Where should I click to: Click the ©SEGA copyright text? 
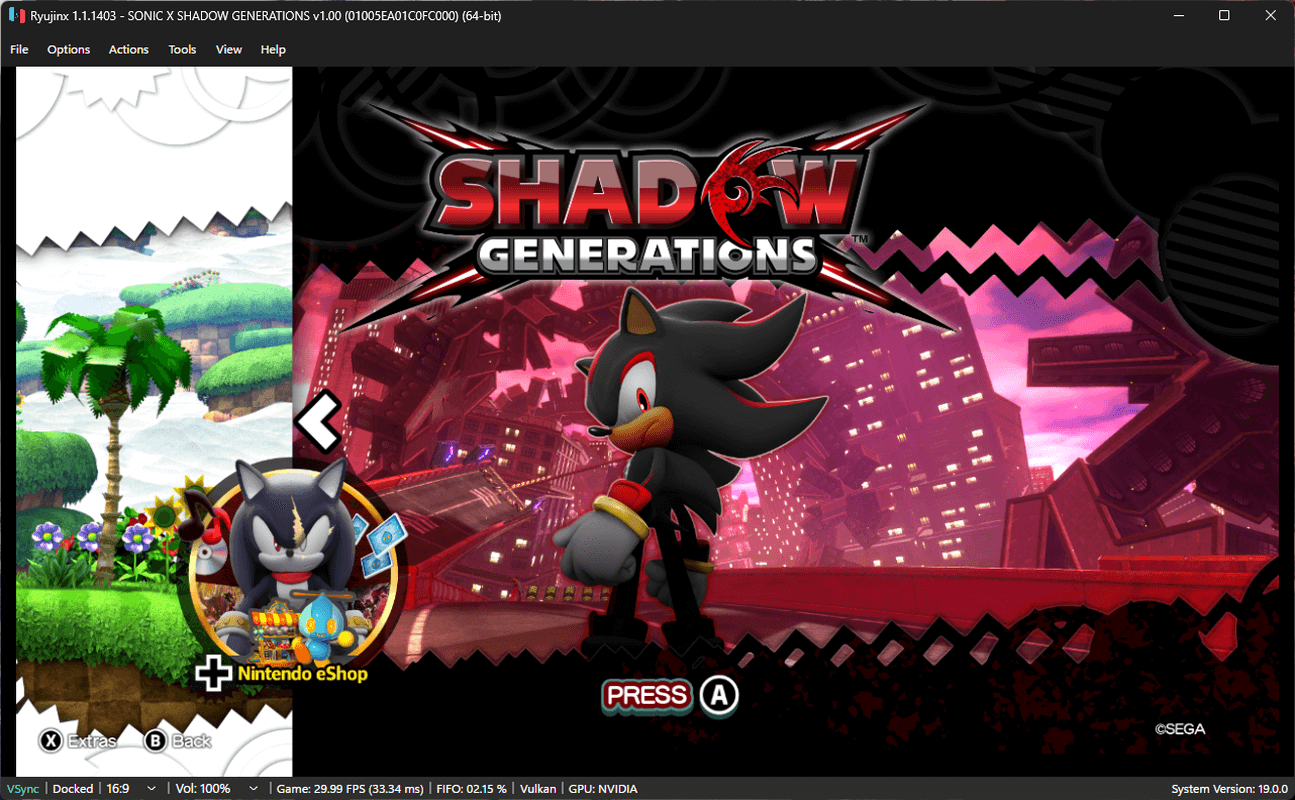1180,729
